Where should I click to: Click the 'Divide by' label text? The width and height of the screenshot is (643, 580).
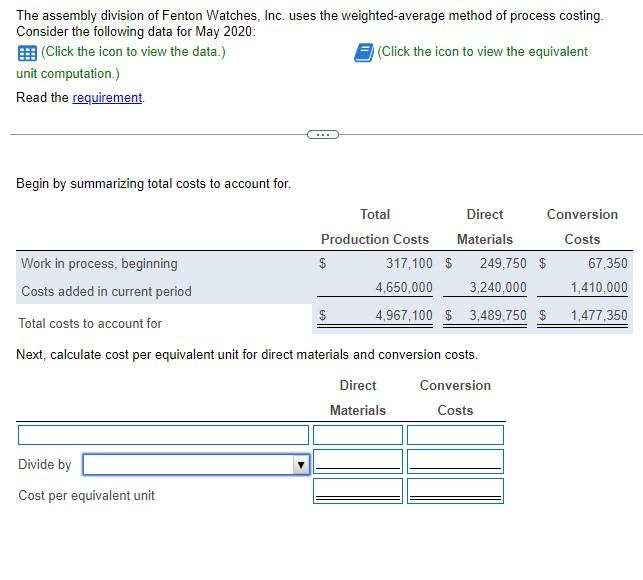tap(45, 464)
